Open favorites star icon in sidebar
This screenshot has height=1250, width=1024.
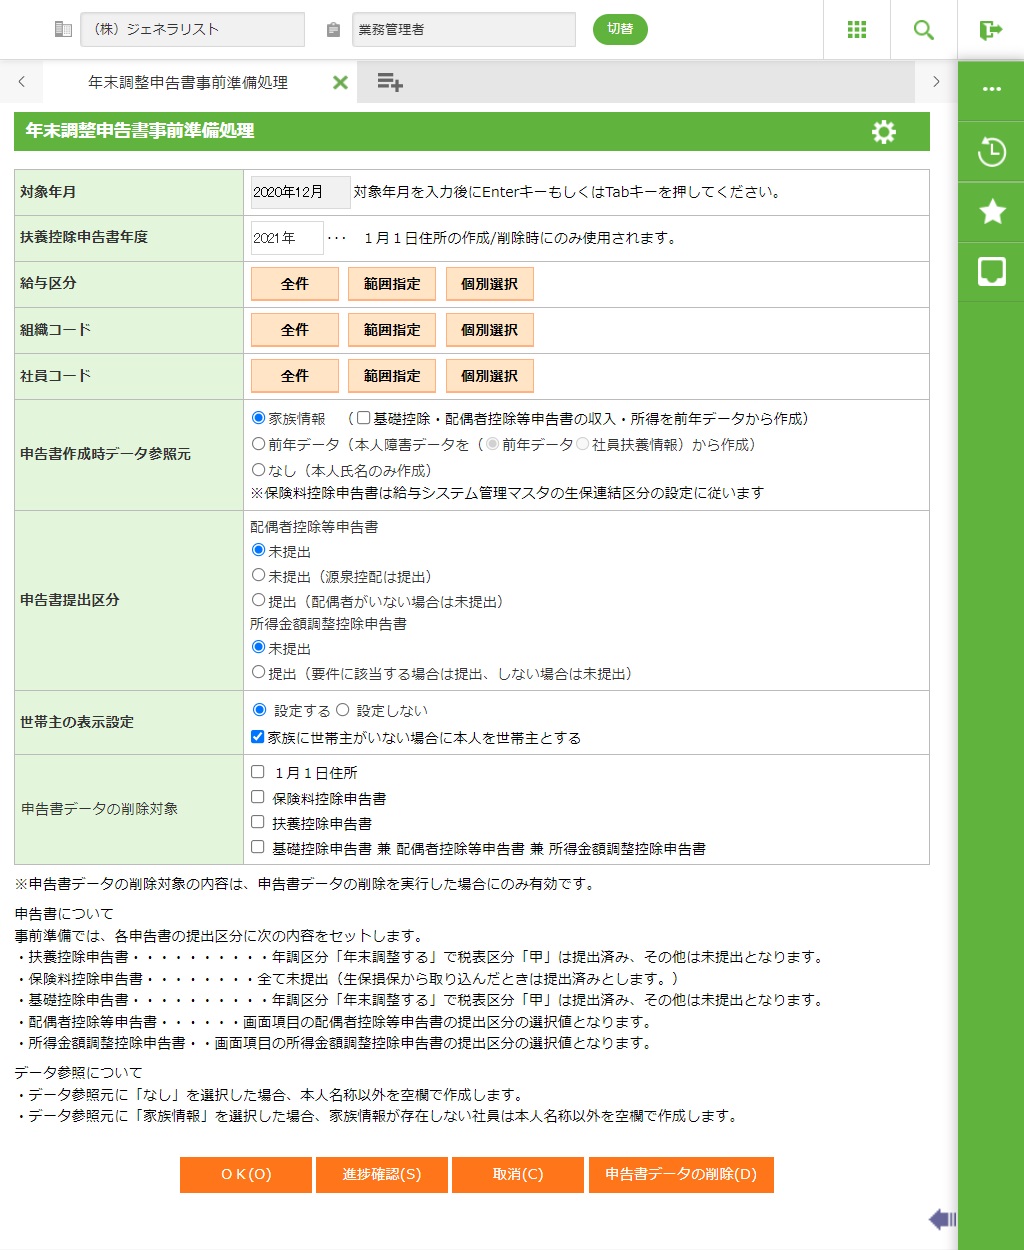992,211
